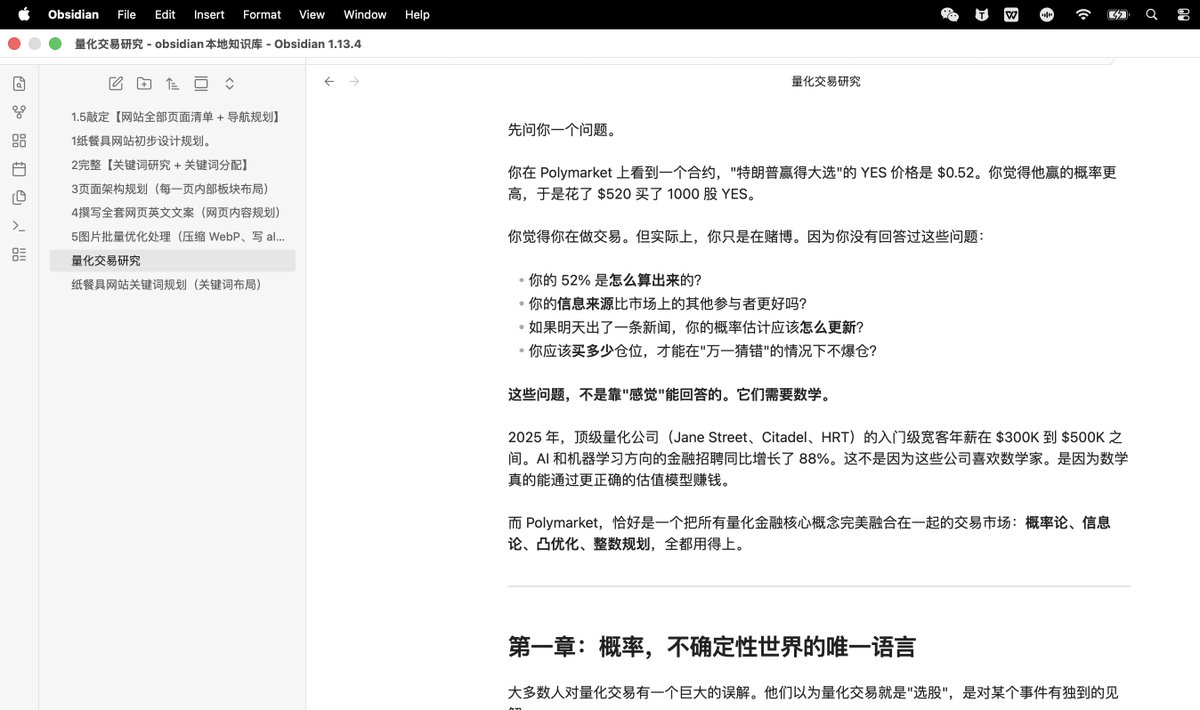The width and height of the screenshot is (1200, 710).
Task: Click the paragraph starting 2025 年，顶级量化公司
Action: 819,459
